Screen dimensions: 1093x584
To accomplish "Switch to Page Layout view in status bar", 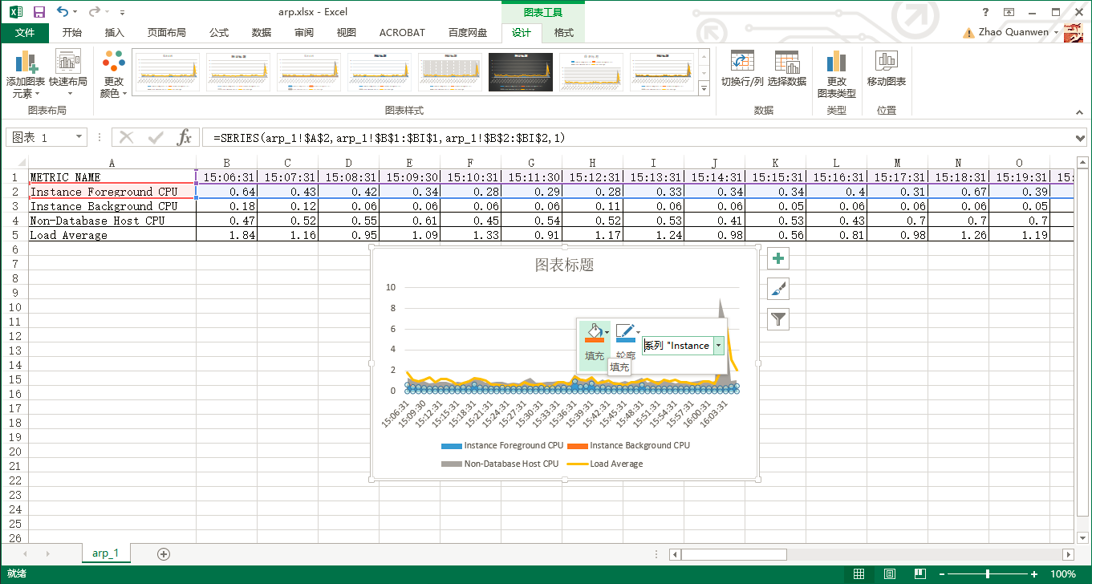I will pos(889,574).
